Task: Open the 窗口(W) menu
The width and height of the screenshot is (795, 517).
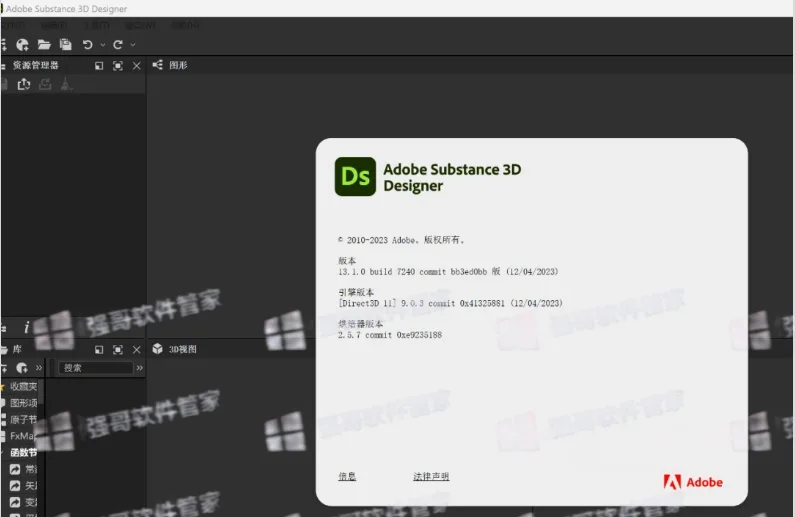Action: [x=140, y=25]
